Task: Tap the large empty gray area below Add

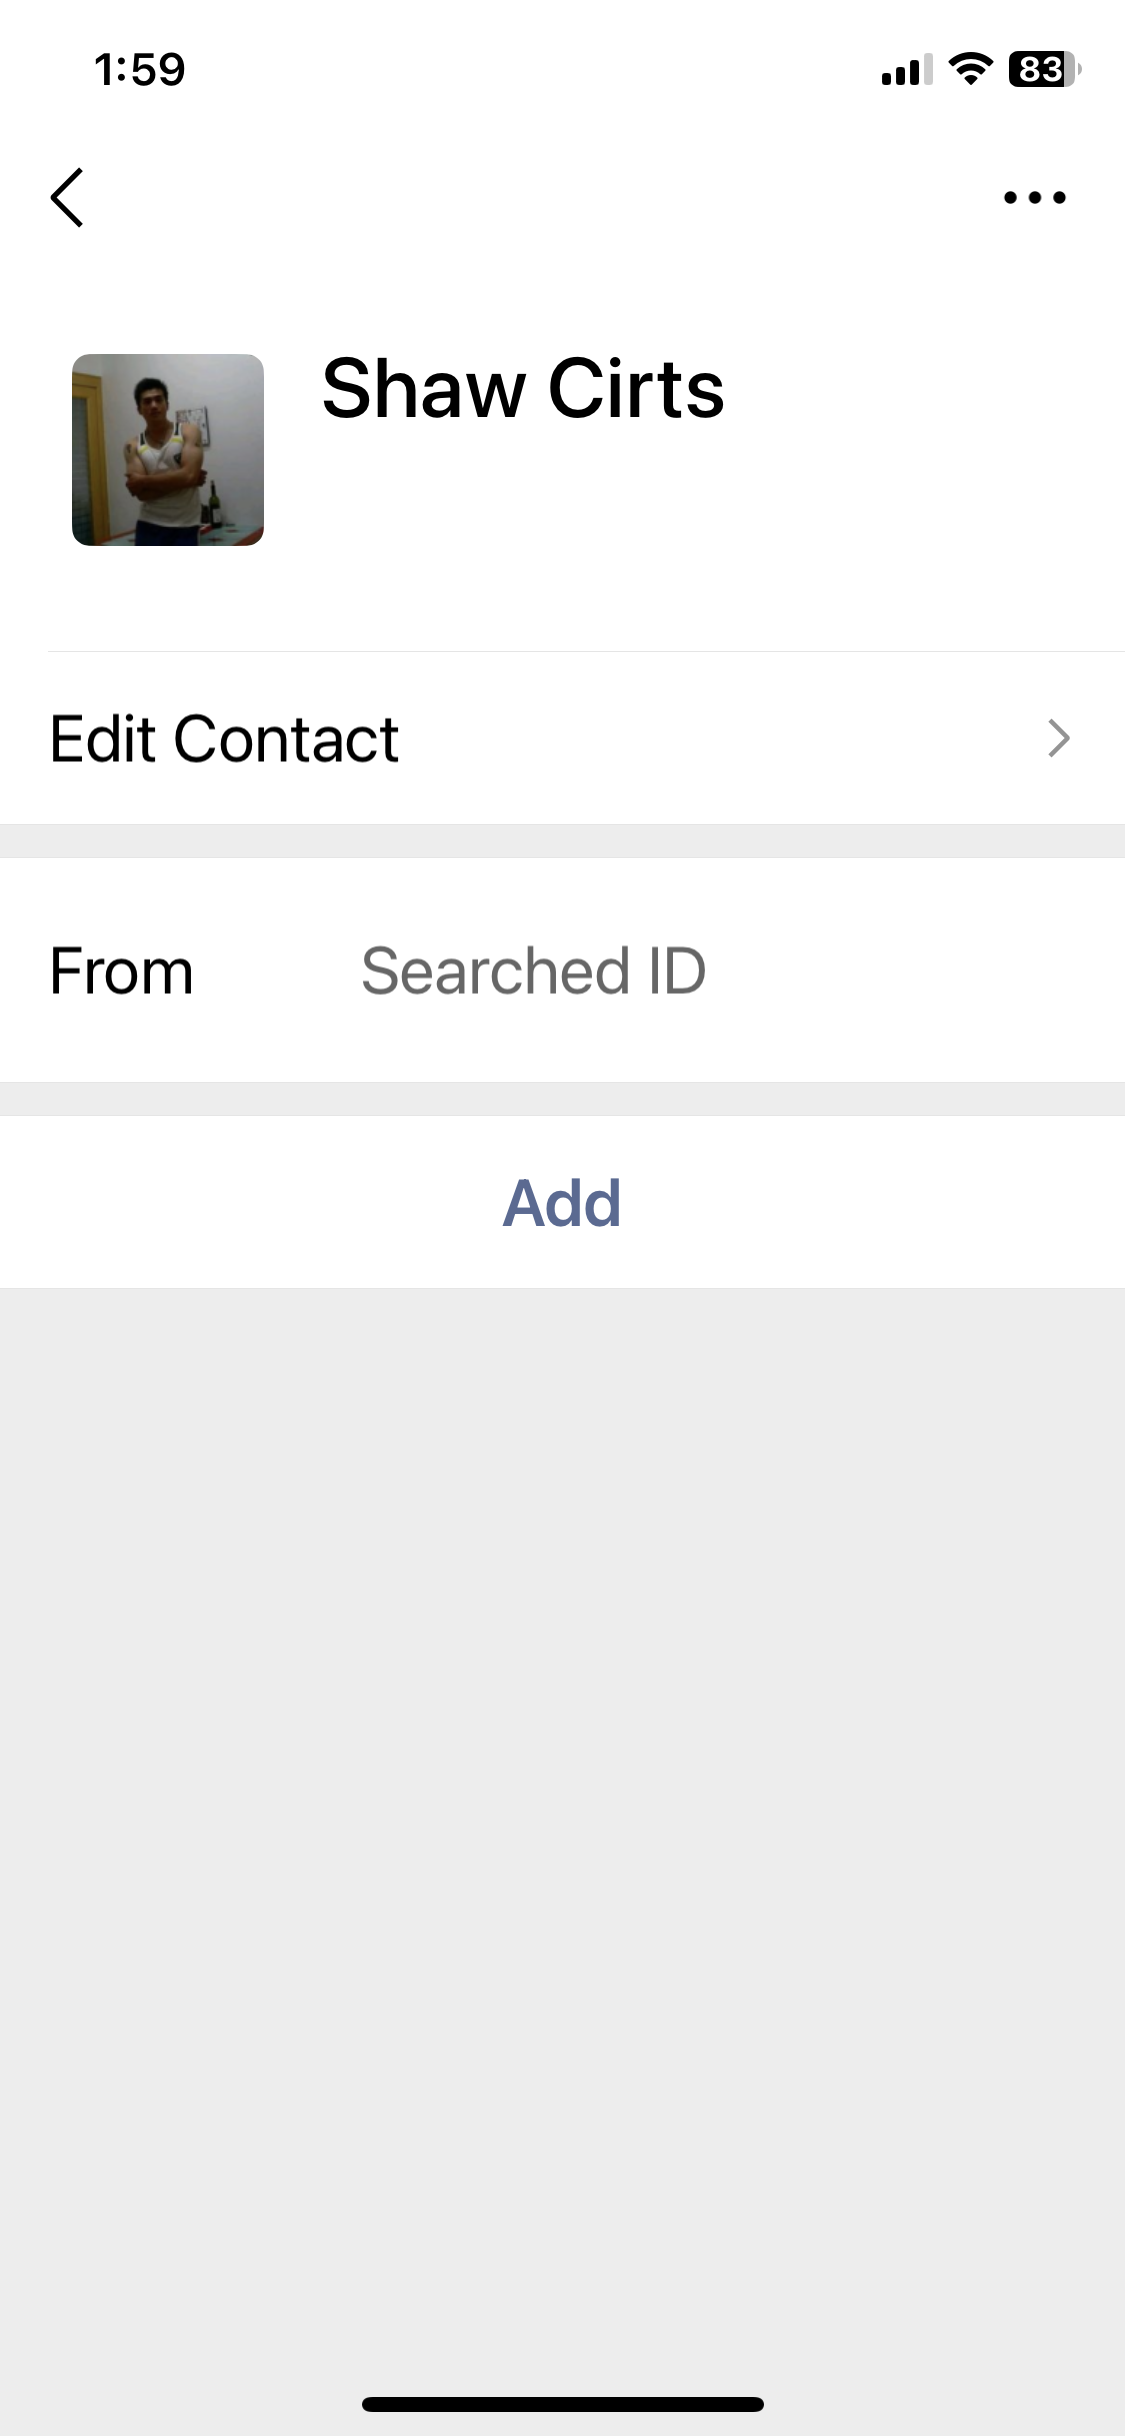Action: pos(562,1800)
